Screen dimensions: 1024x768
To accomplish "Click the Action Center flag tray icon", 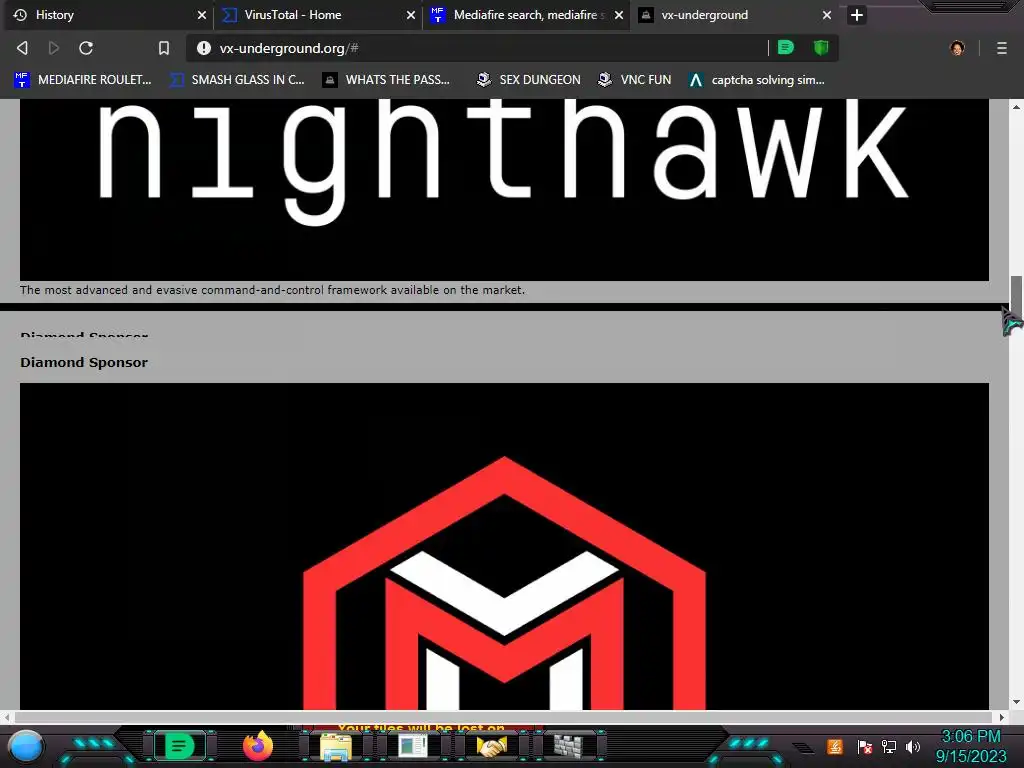I will 865,746.
